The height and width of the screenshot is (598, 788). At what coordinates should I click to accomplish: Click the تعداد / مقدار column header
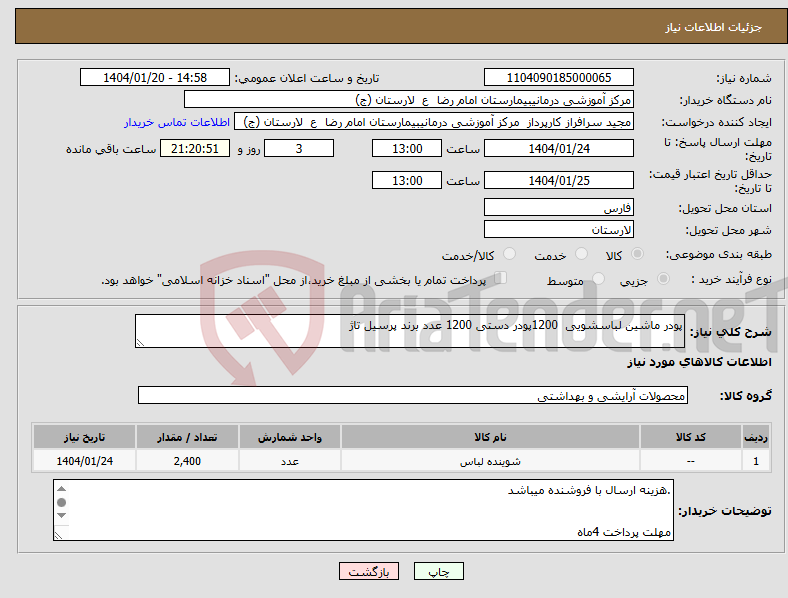click(x=187, y=437)
